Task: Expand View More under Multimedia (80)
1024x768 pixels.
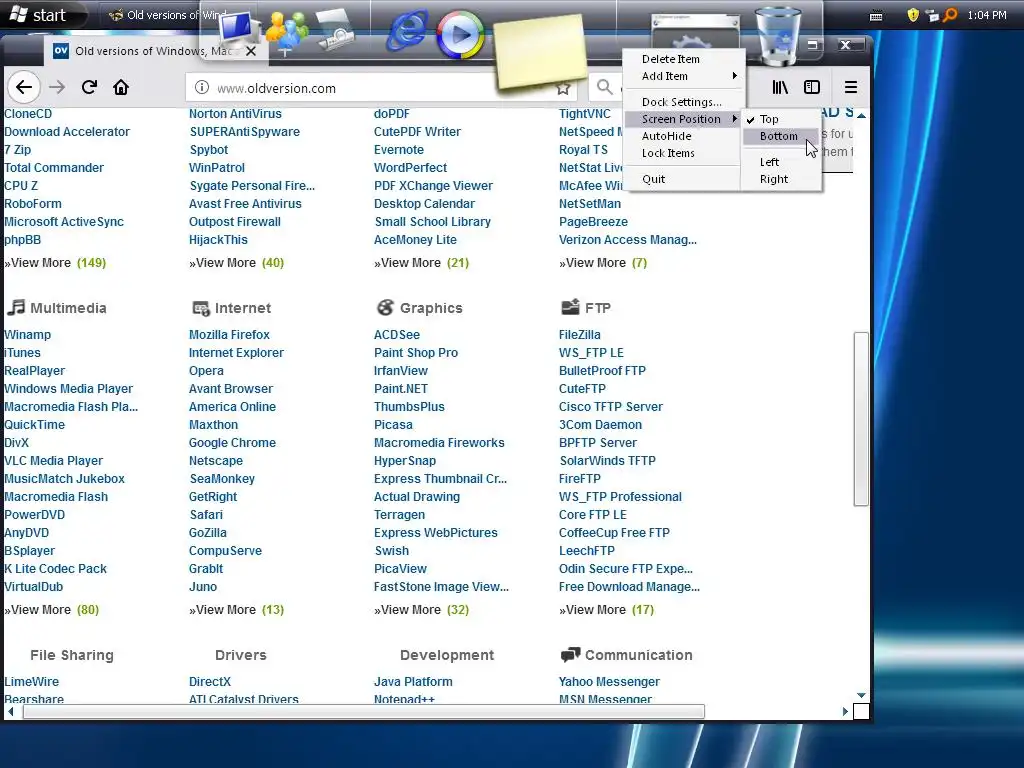Action: [52, 610]
